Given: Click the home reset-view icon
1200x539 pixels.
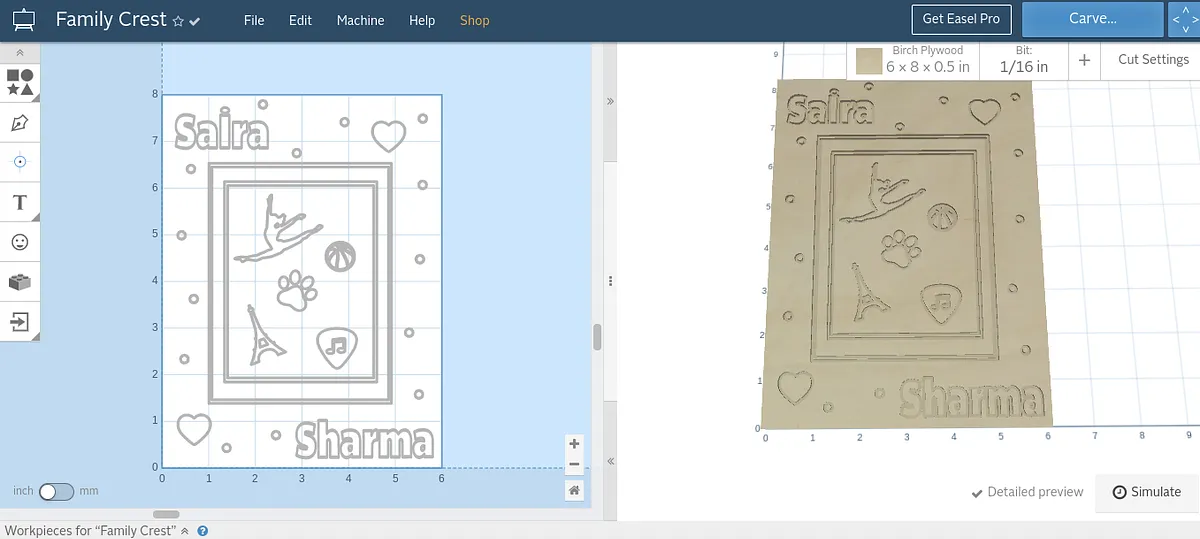Looking at the screenshot, I should point(574,490).
